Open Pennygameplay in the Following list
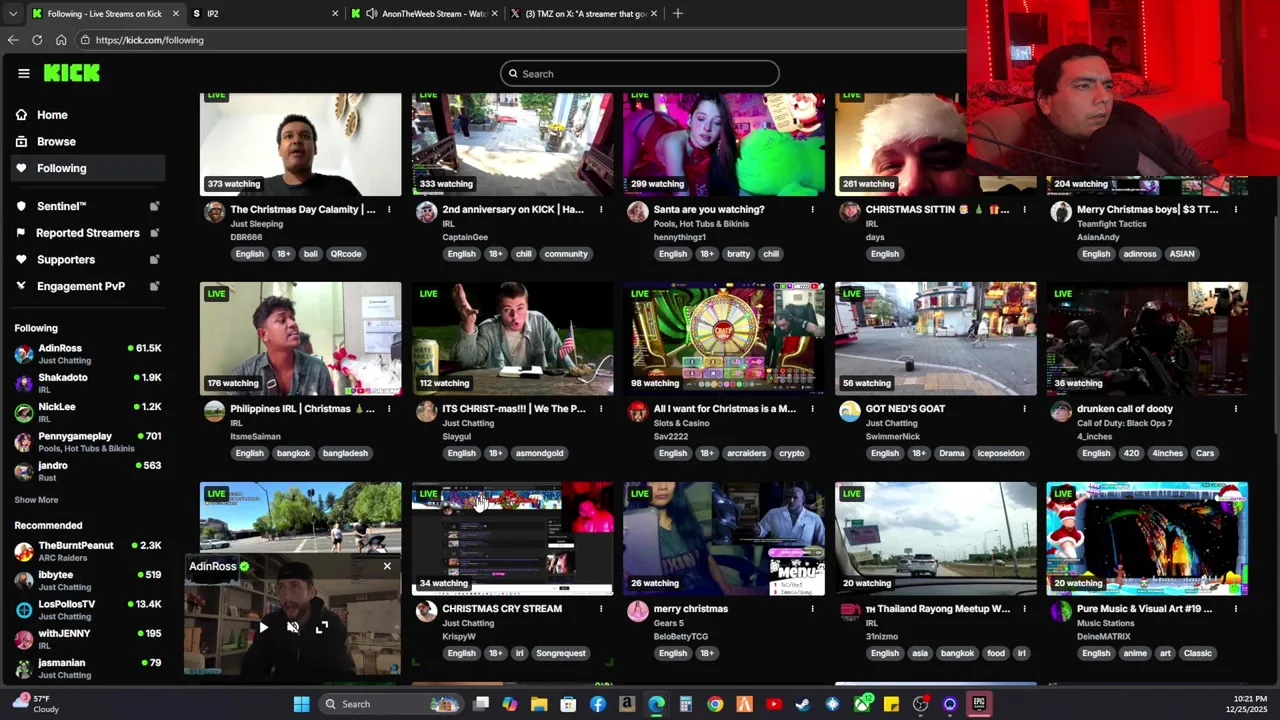The width and height of the screenshot is (1280, 720). coord(88,442)
